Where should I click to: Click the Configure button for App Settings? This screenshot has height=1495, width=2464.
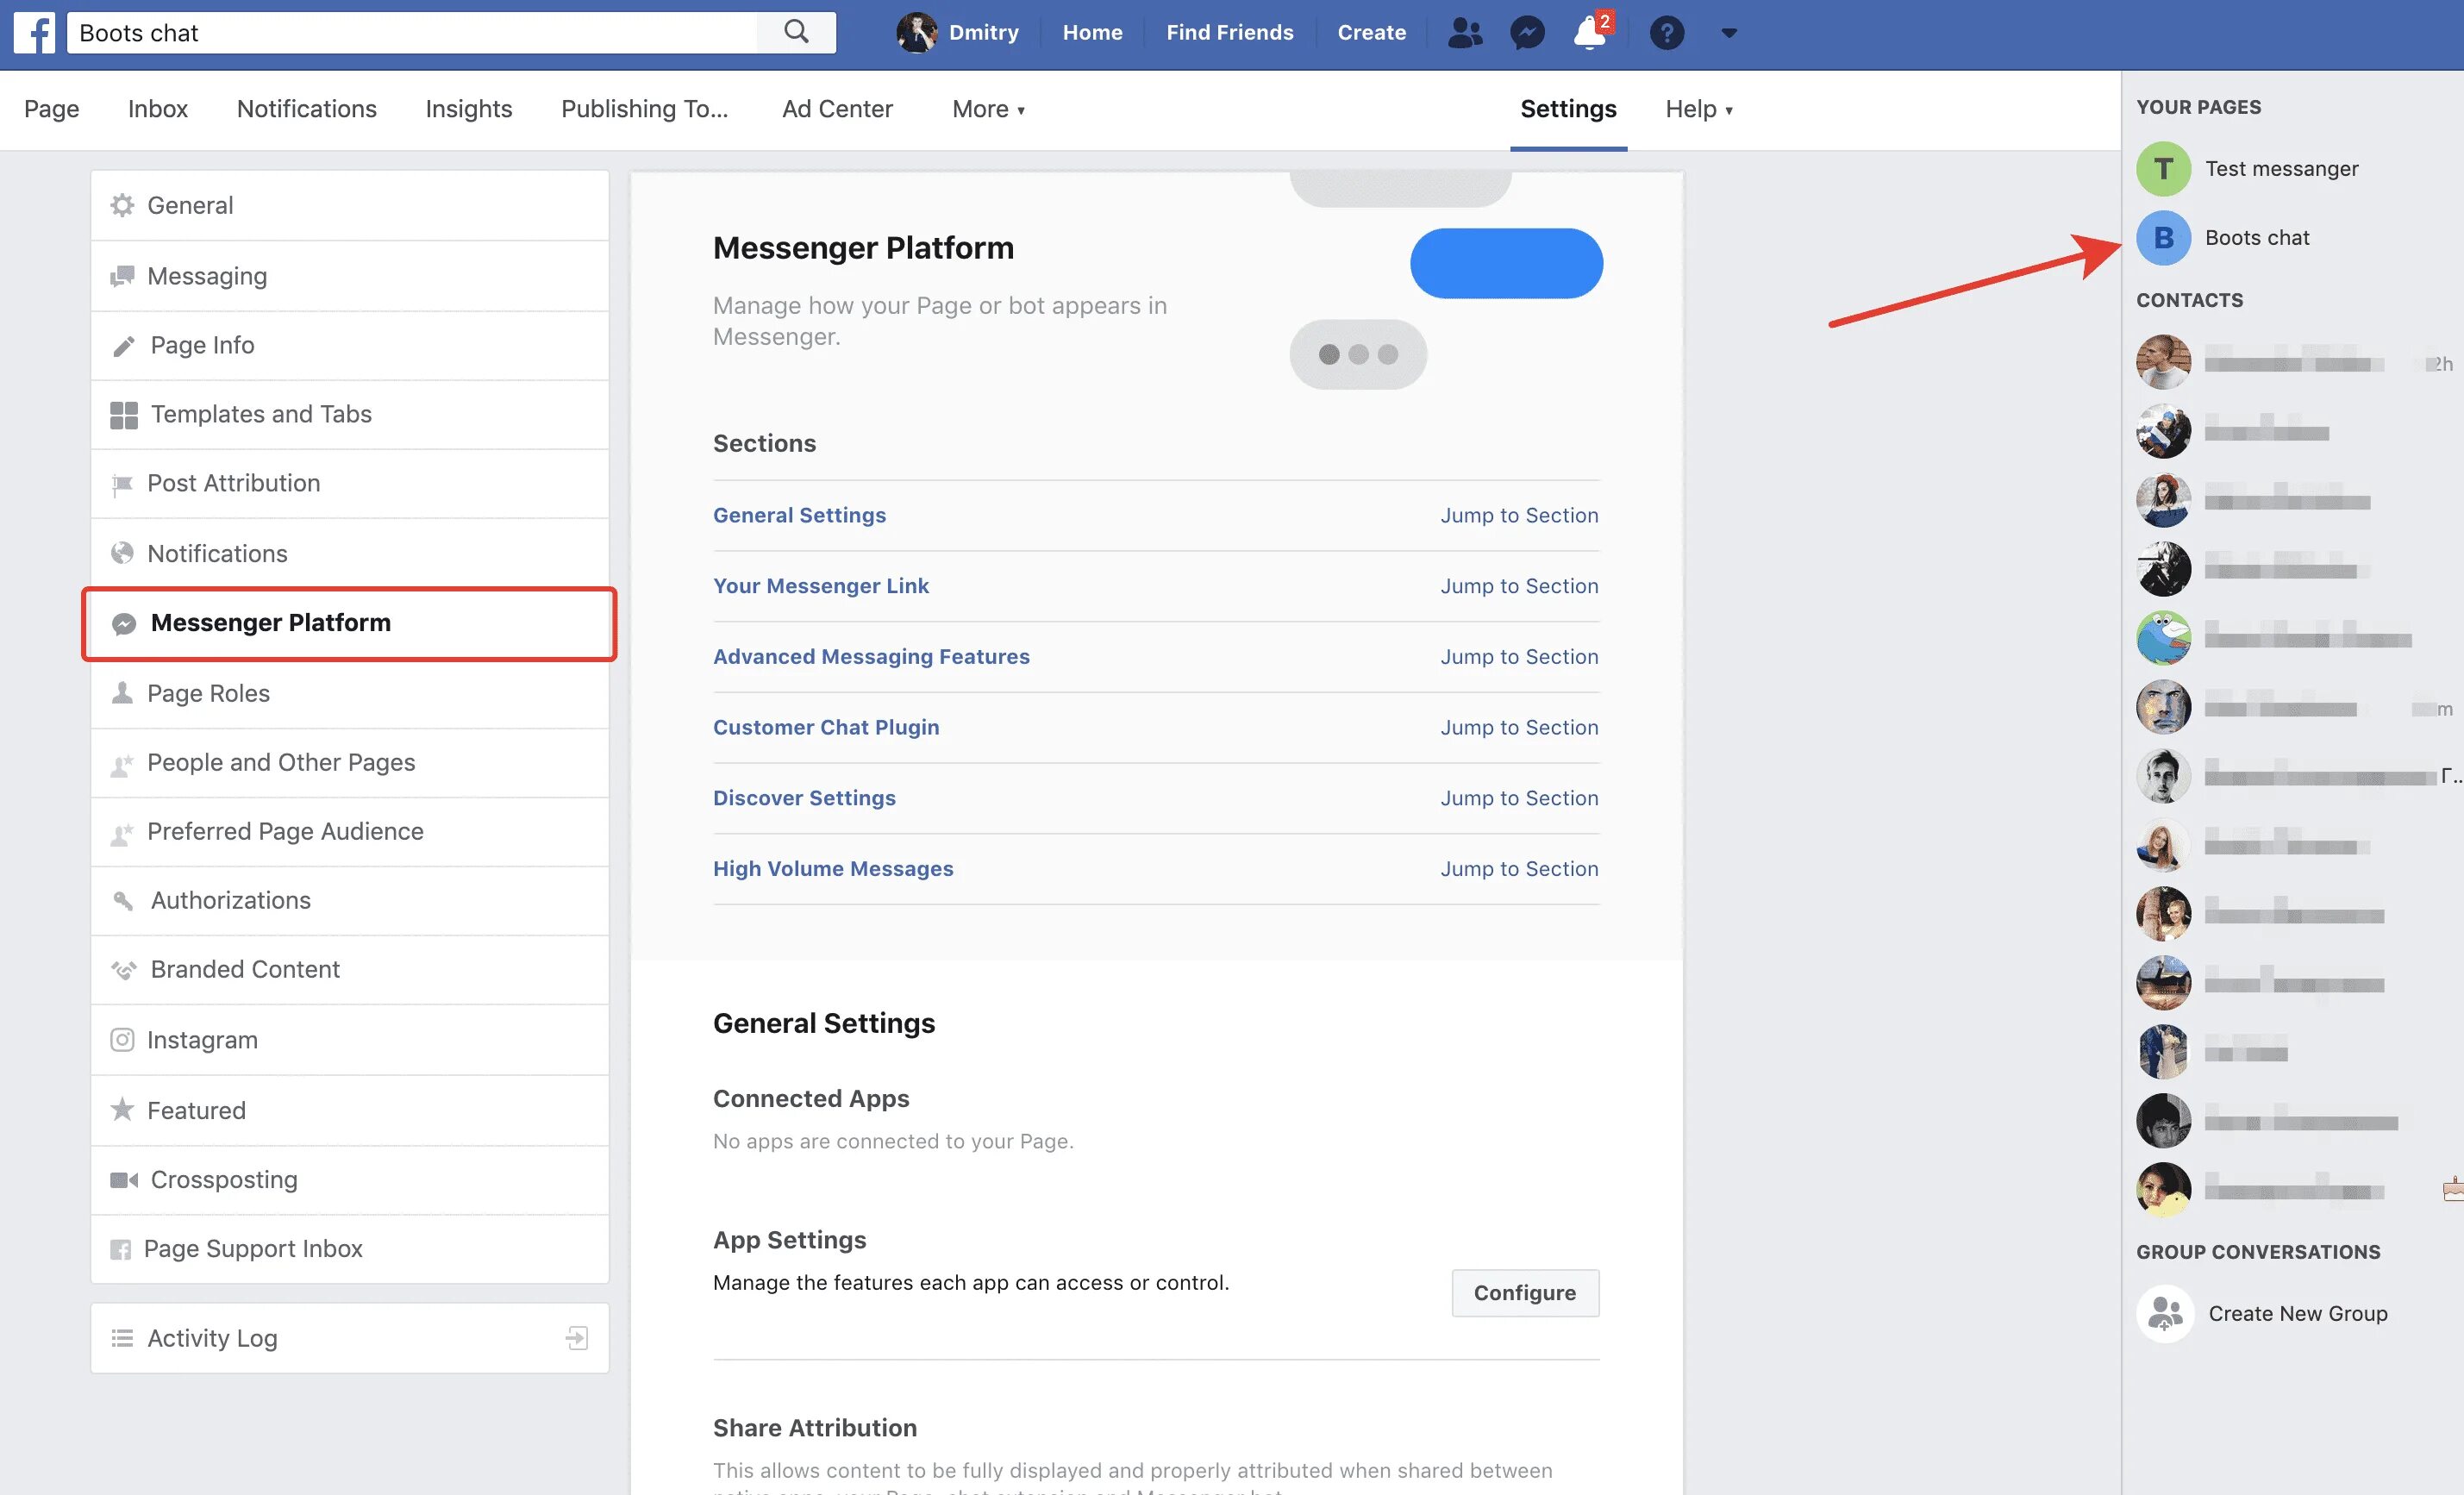1525,1293
